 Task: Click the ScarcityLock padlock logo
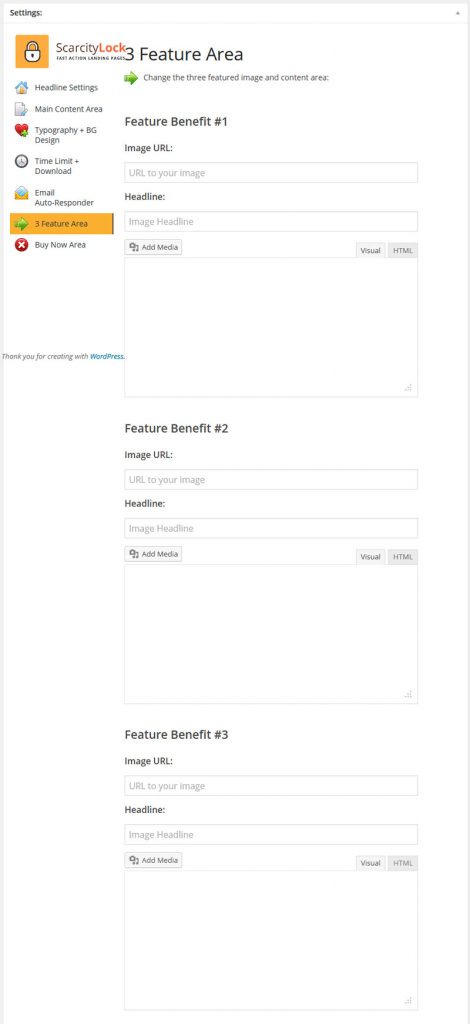pos(32,52)
